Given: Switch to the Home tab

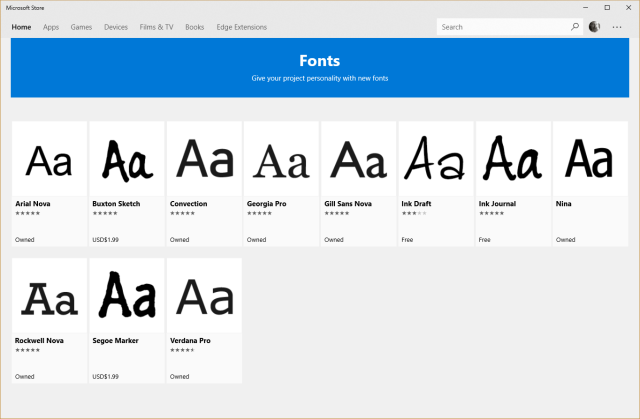Looking at the screenshot, I should click(x=21, y=27).
